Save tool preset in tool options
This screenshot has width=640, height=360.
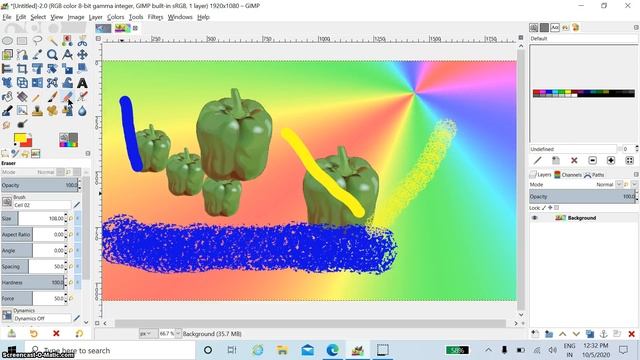[12, 333]
